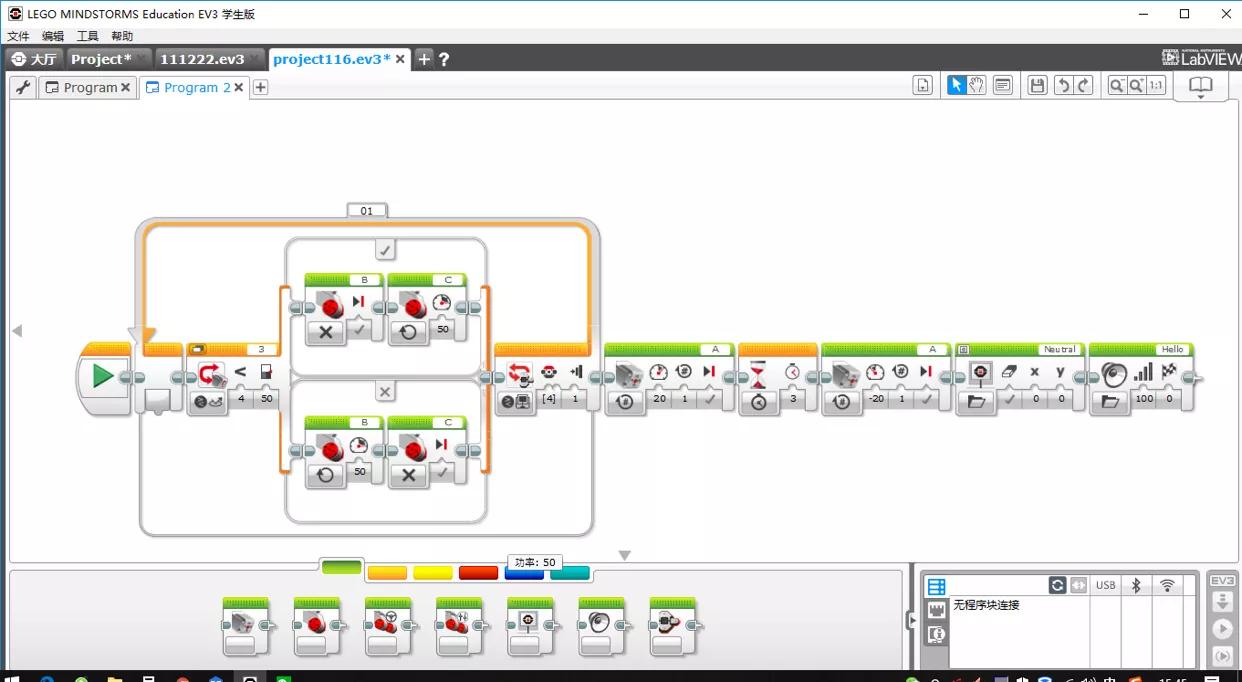Close the Program 2 tab

pyautogui.click(x=238, y=88)
